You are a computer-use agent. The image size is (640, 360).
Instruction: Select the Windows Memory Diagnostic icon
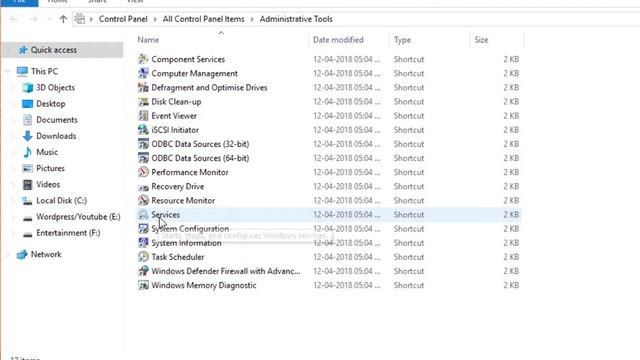(143, 285)
